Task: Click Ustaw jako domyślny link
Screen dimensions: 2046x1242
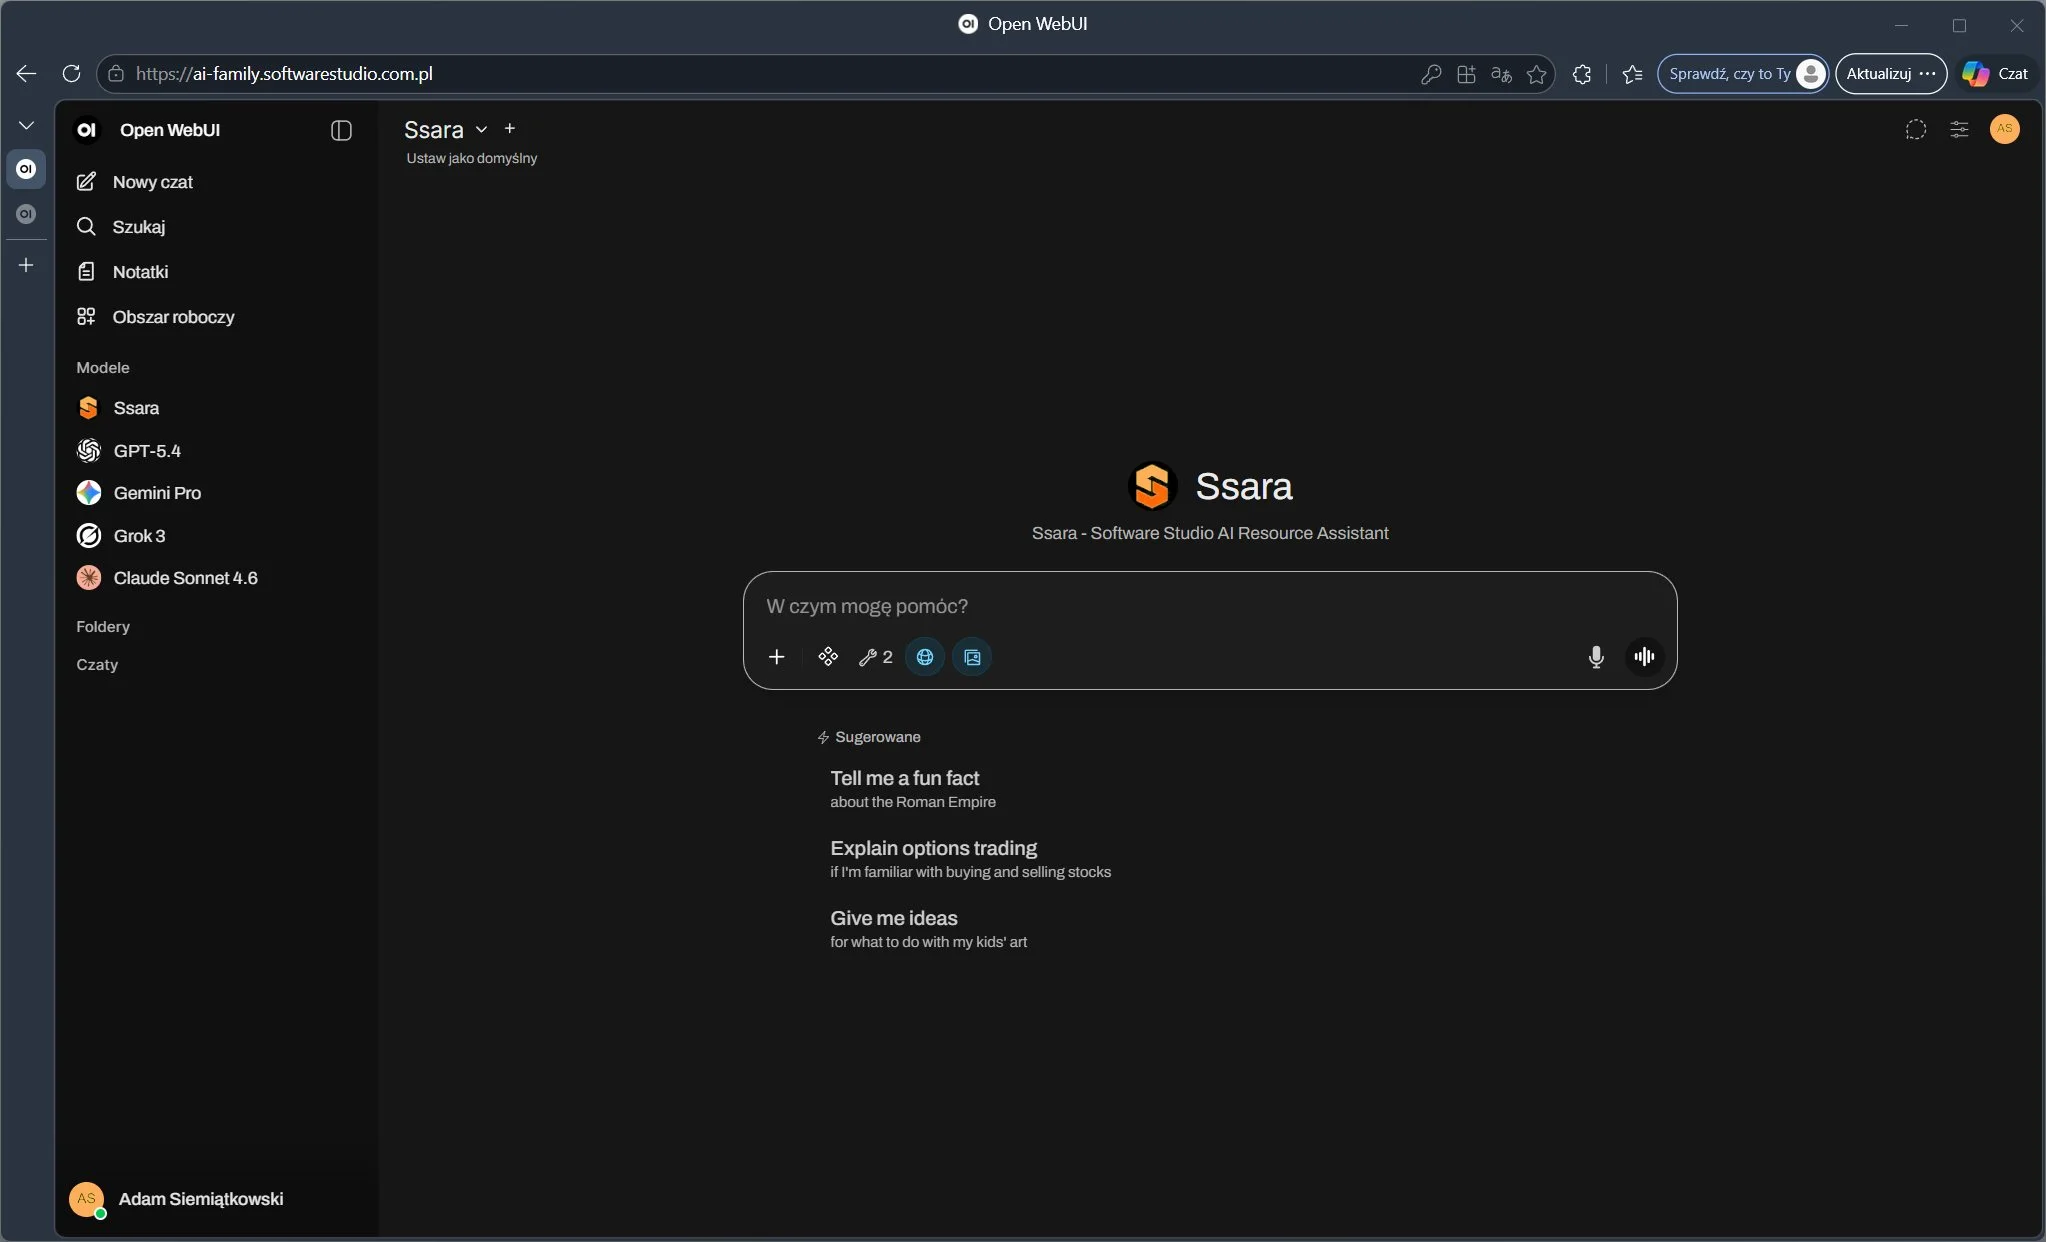Action: 472,158
